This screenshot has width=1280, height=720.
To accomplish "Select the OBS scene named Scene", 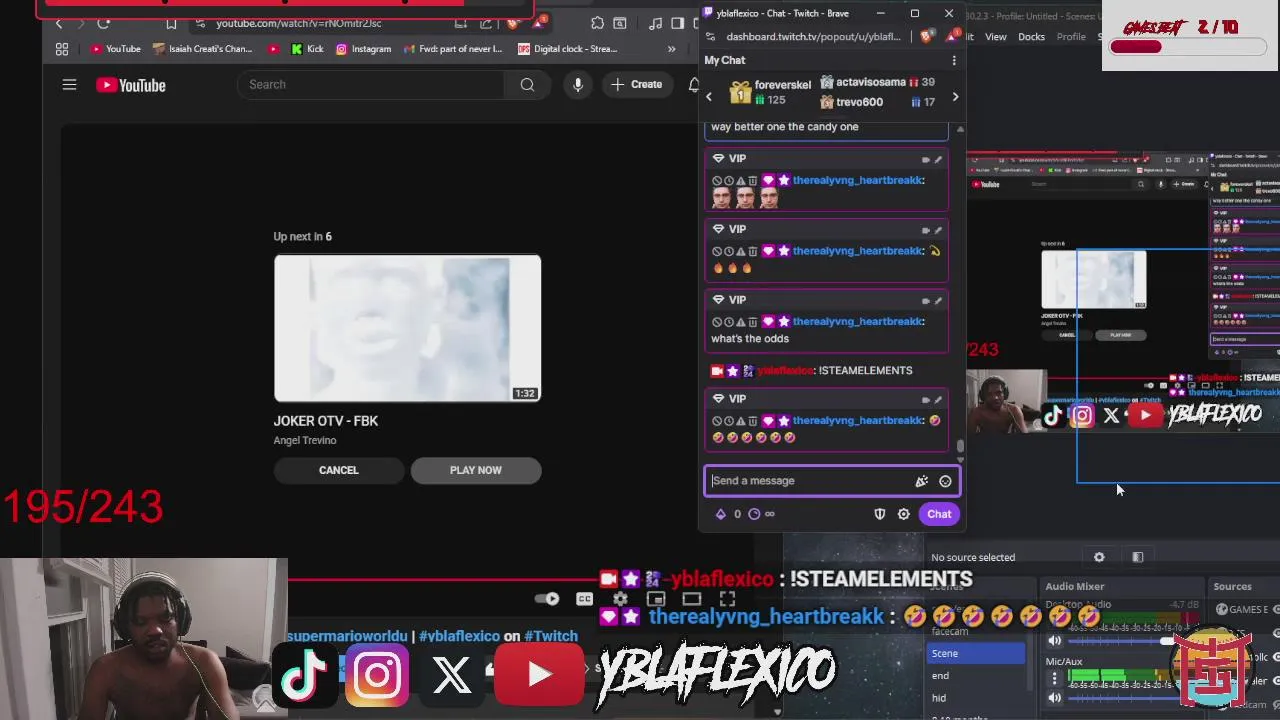I will point(976,654).
